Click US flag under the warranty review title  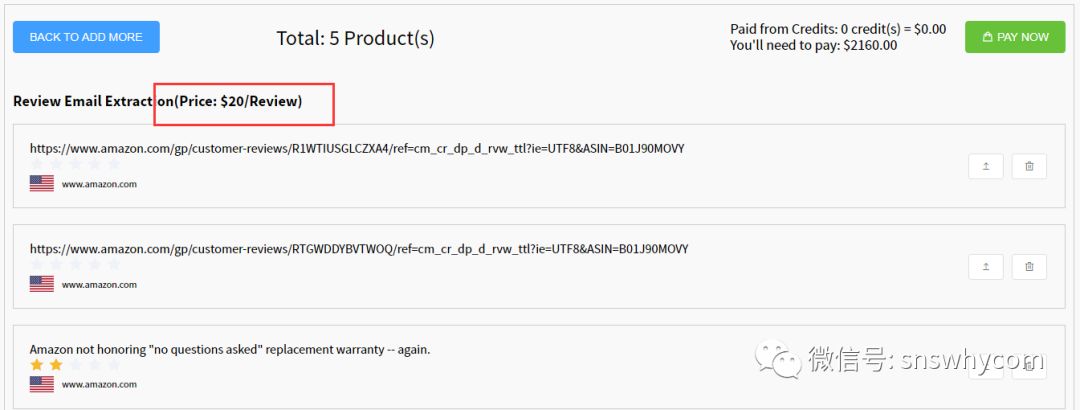click(x=42, y=384)
